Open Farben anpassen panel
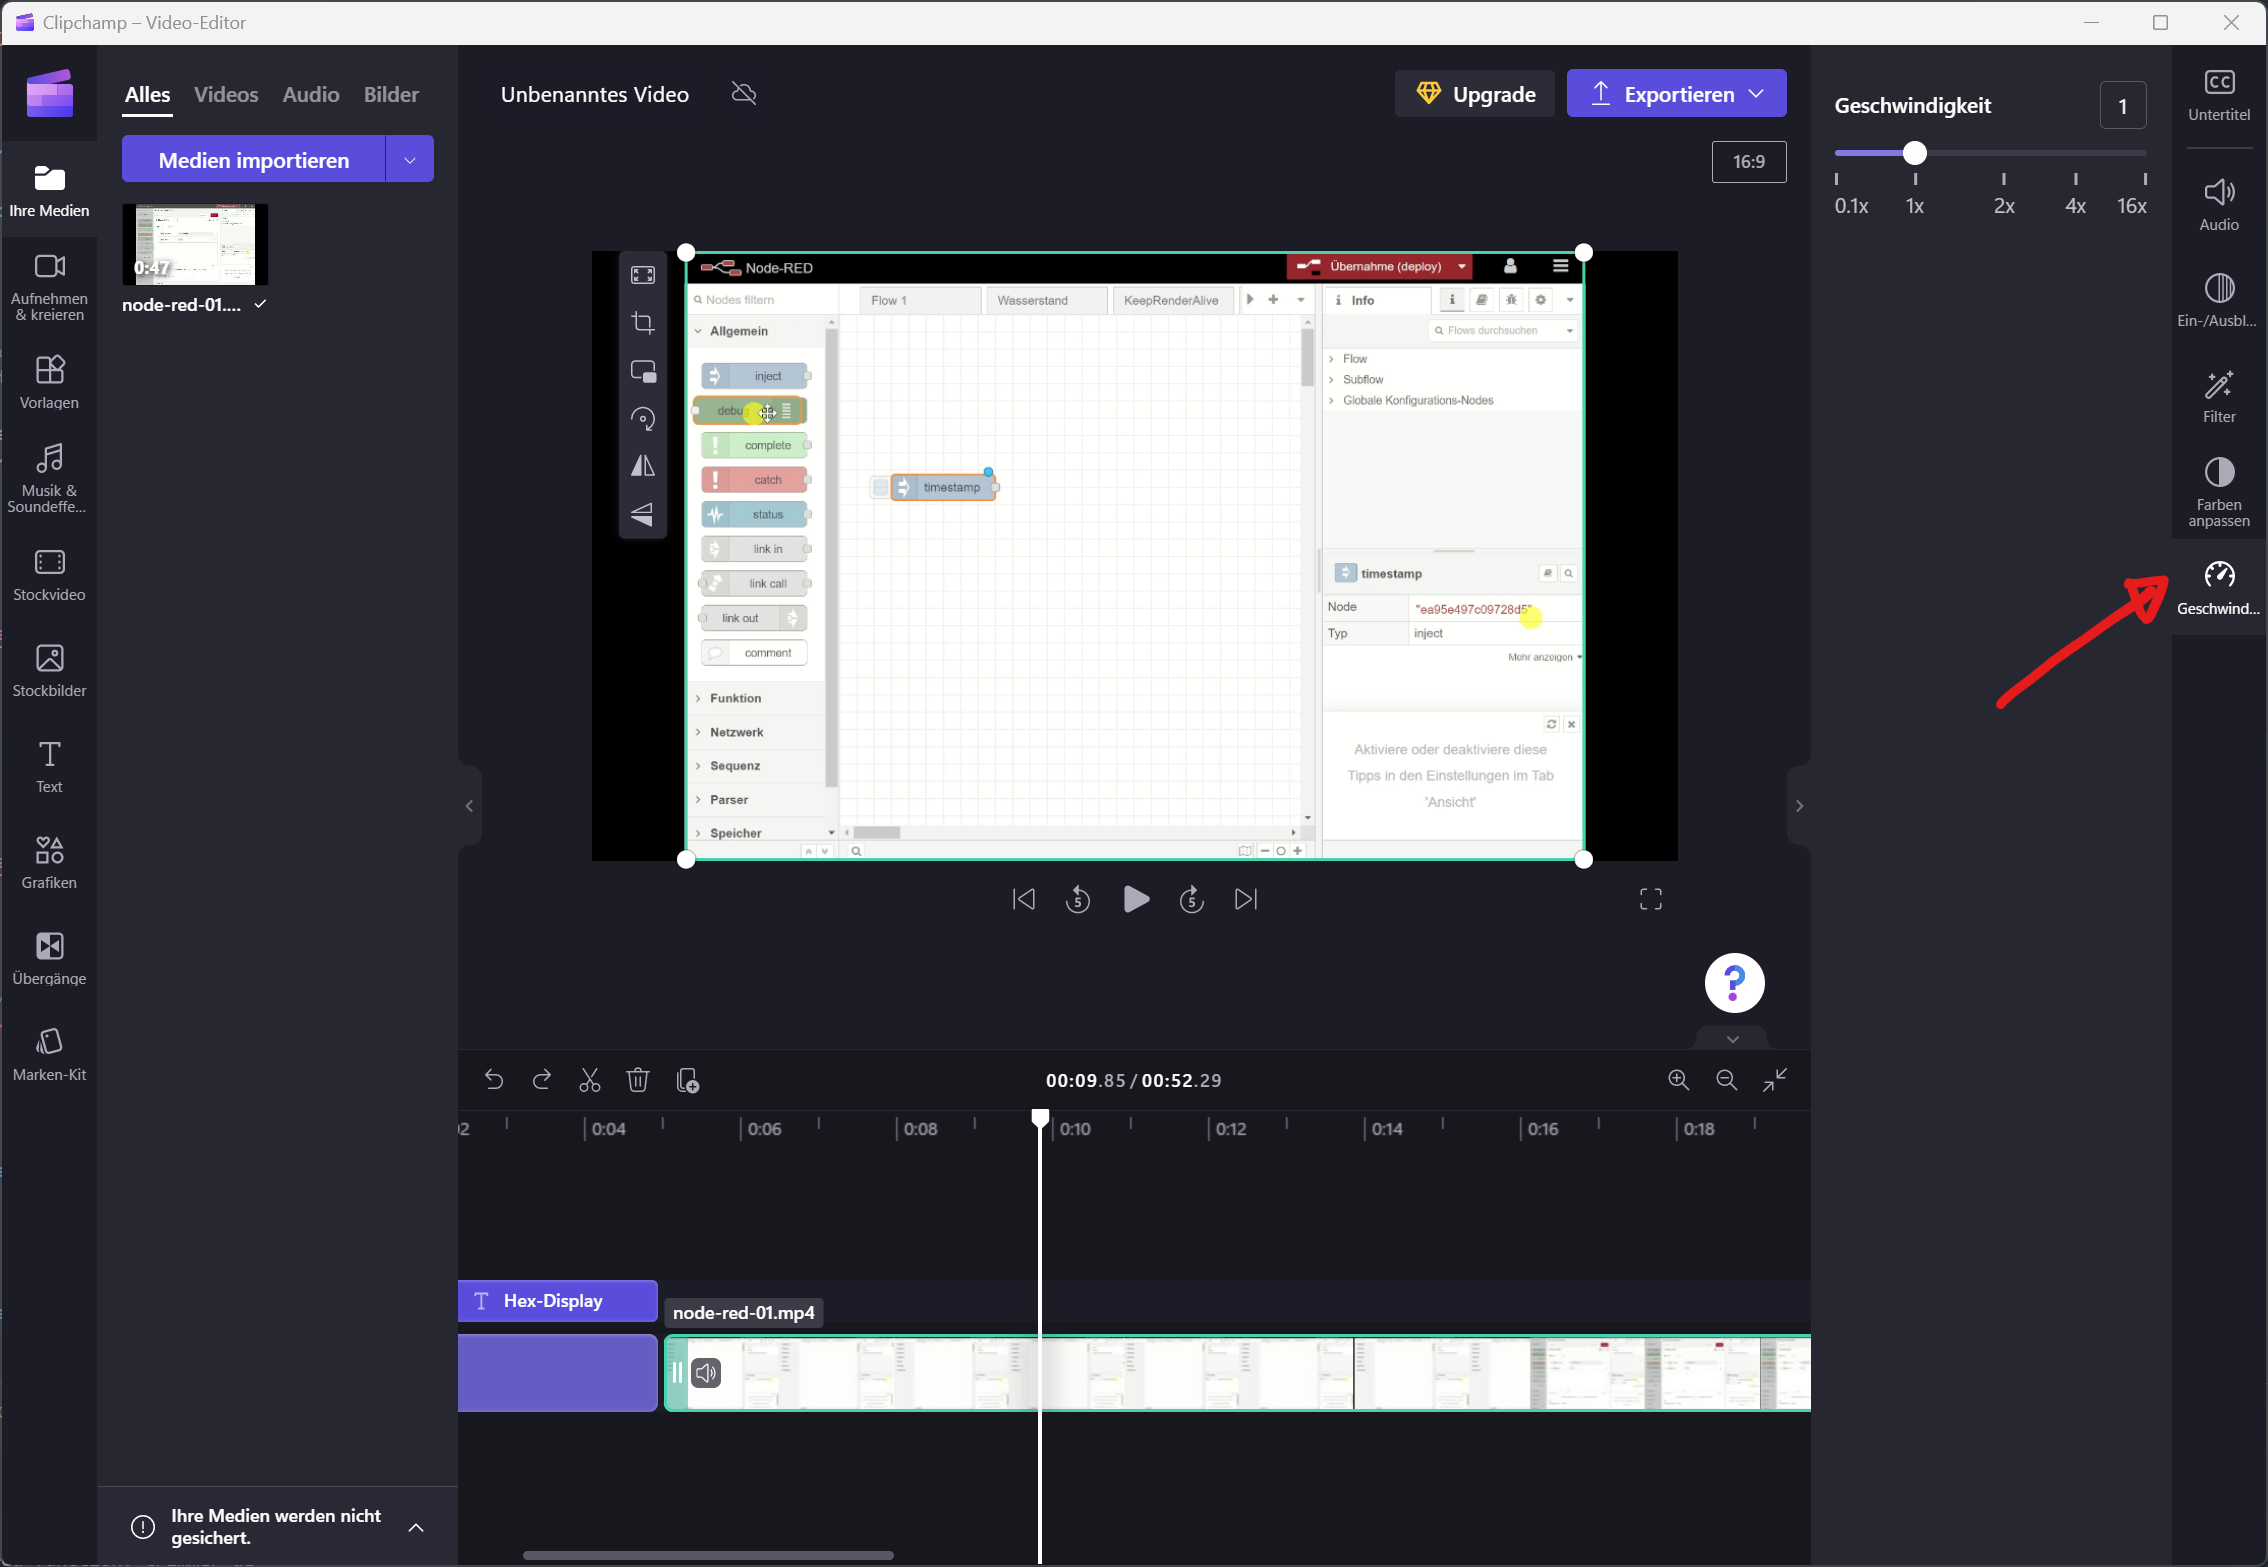This screenshot has width=2268, height=1567. (x=2219, y=492)
